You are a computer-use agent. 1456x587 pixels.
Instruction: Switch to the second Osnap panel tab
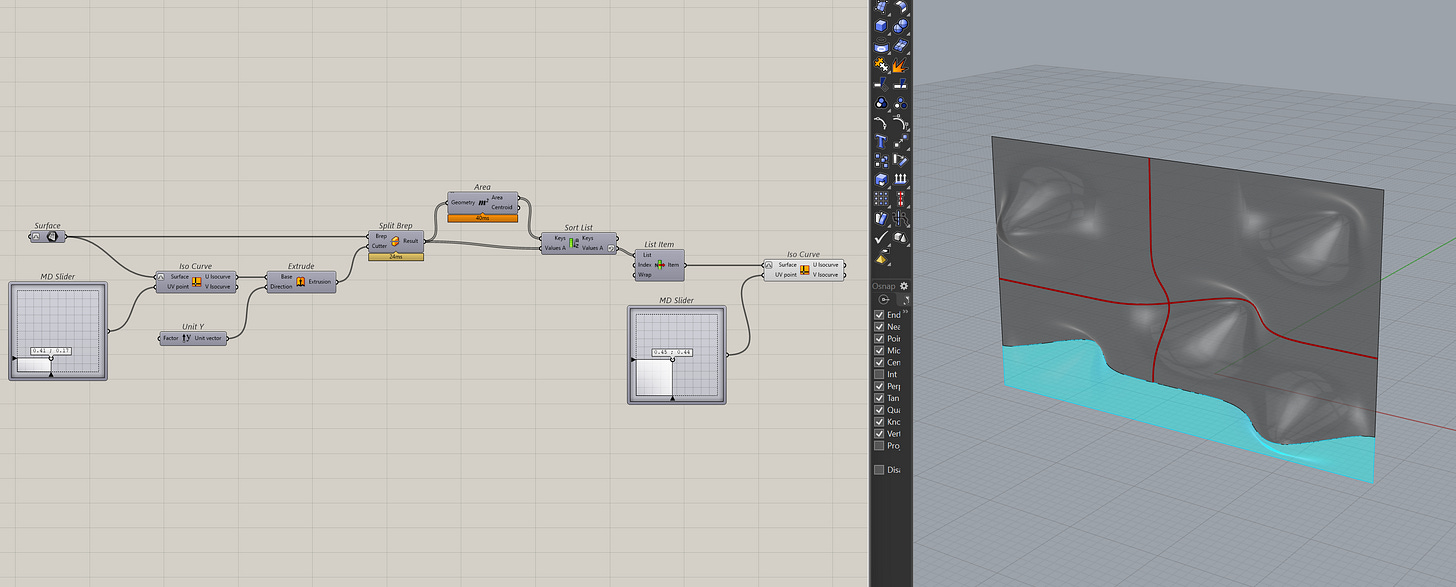tap(903, 299)
